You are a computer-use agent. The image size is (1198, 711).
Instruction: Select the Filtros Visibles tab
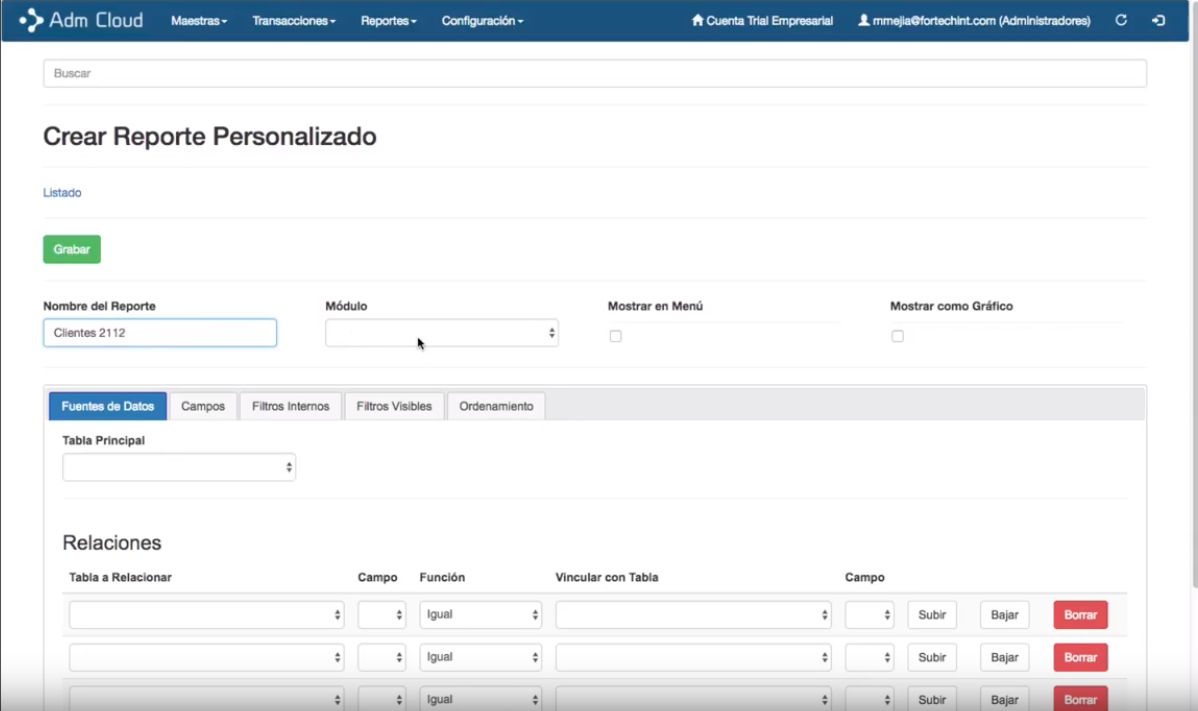click(x=394, y=406)
